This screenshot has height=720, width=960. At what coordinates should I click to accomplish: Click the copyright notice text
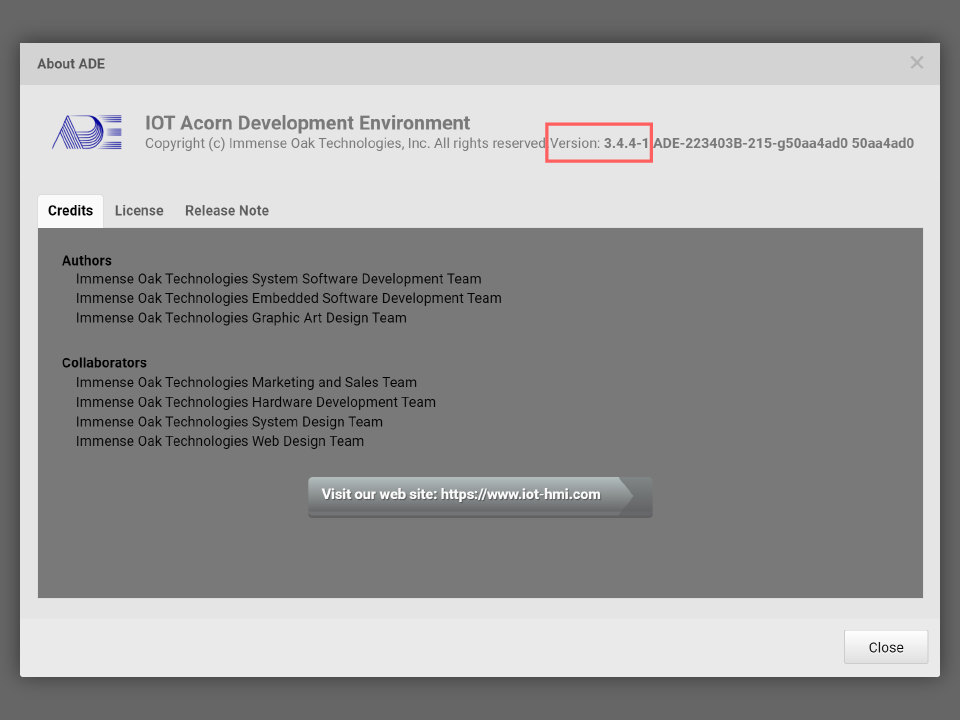pos(345,144)
